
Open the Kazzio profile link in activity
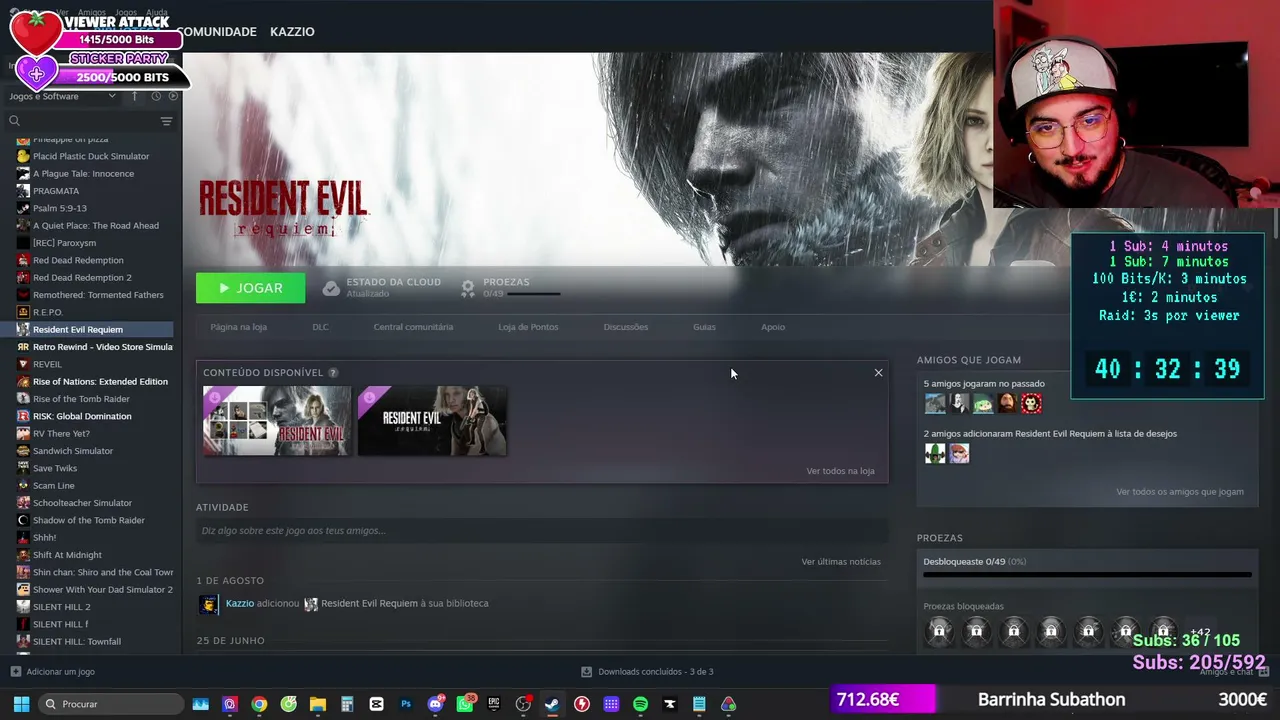(240, 604)
